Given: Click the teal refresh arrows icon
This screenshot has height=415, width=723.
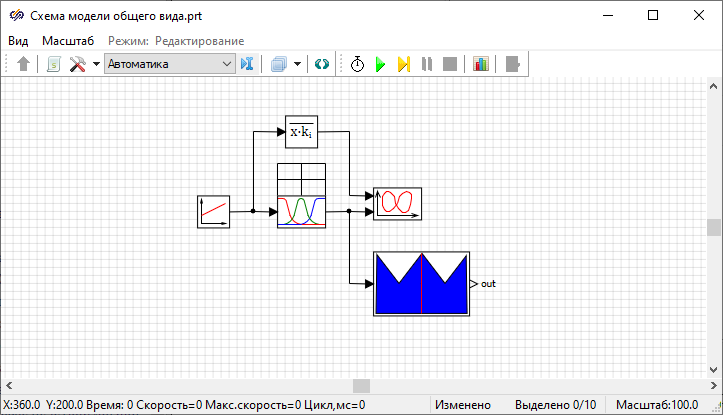Looking at the screenshot, I should point(321,64).
